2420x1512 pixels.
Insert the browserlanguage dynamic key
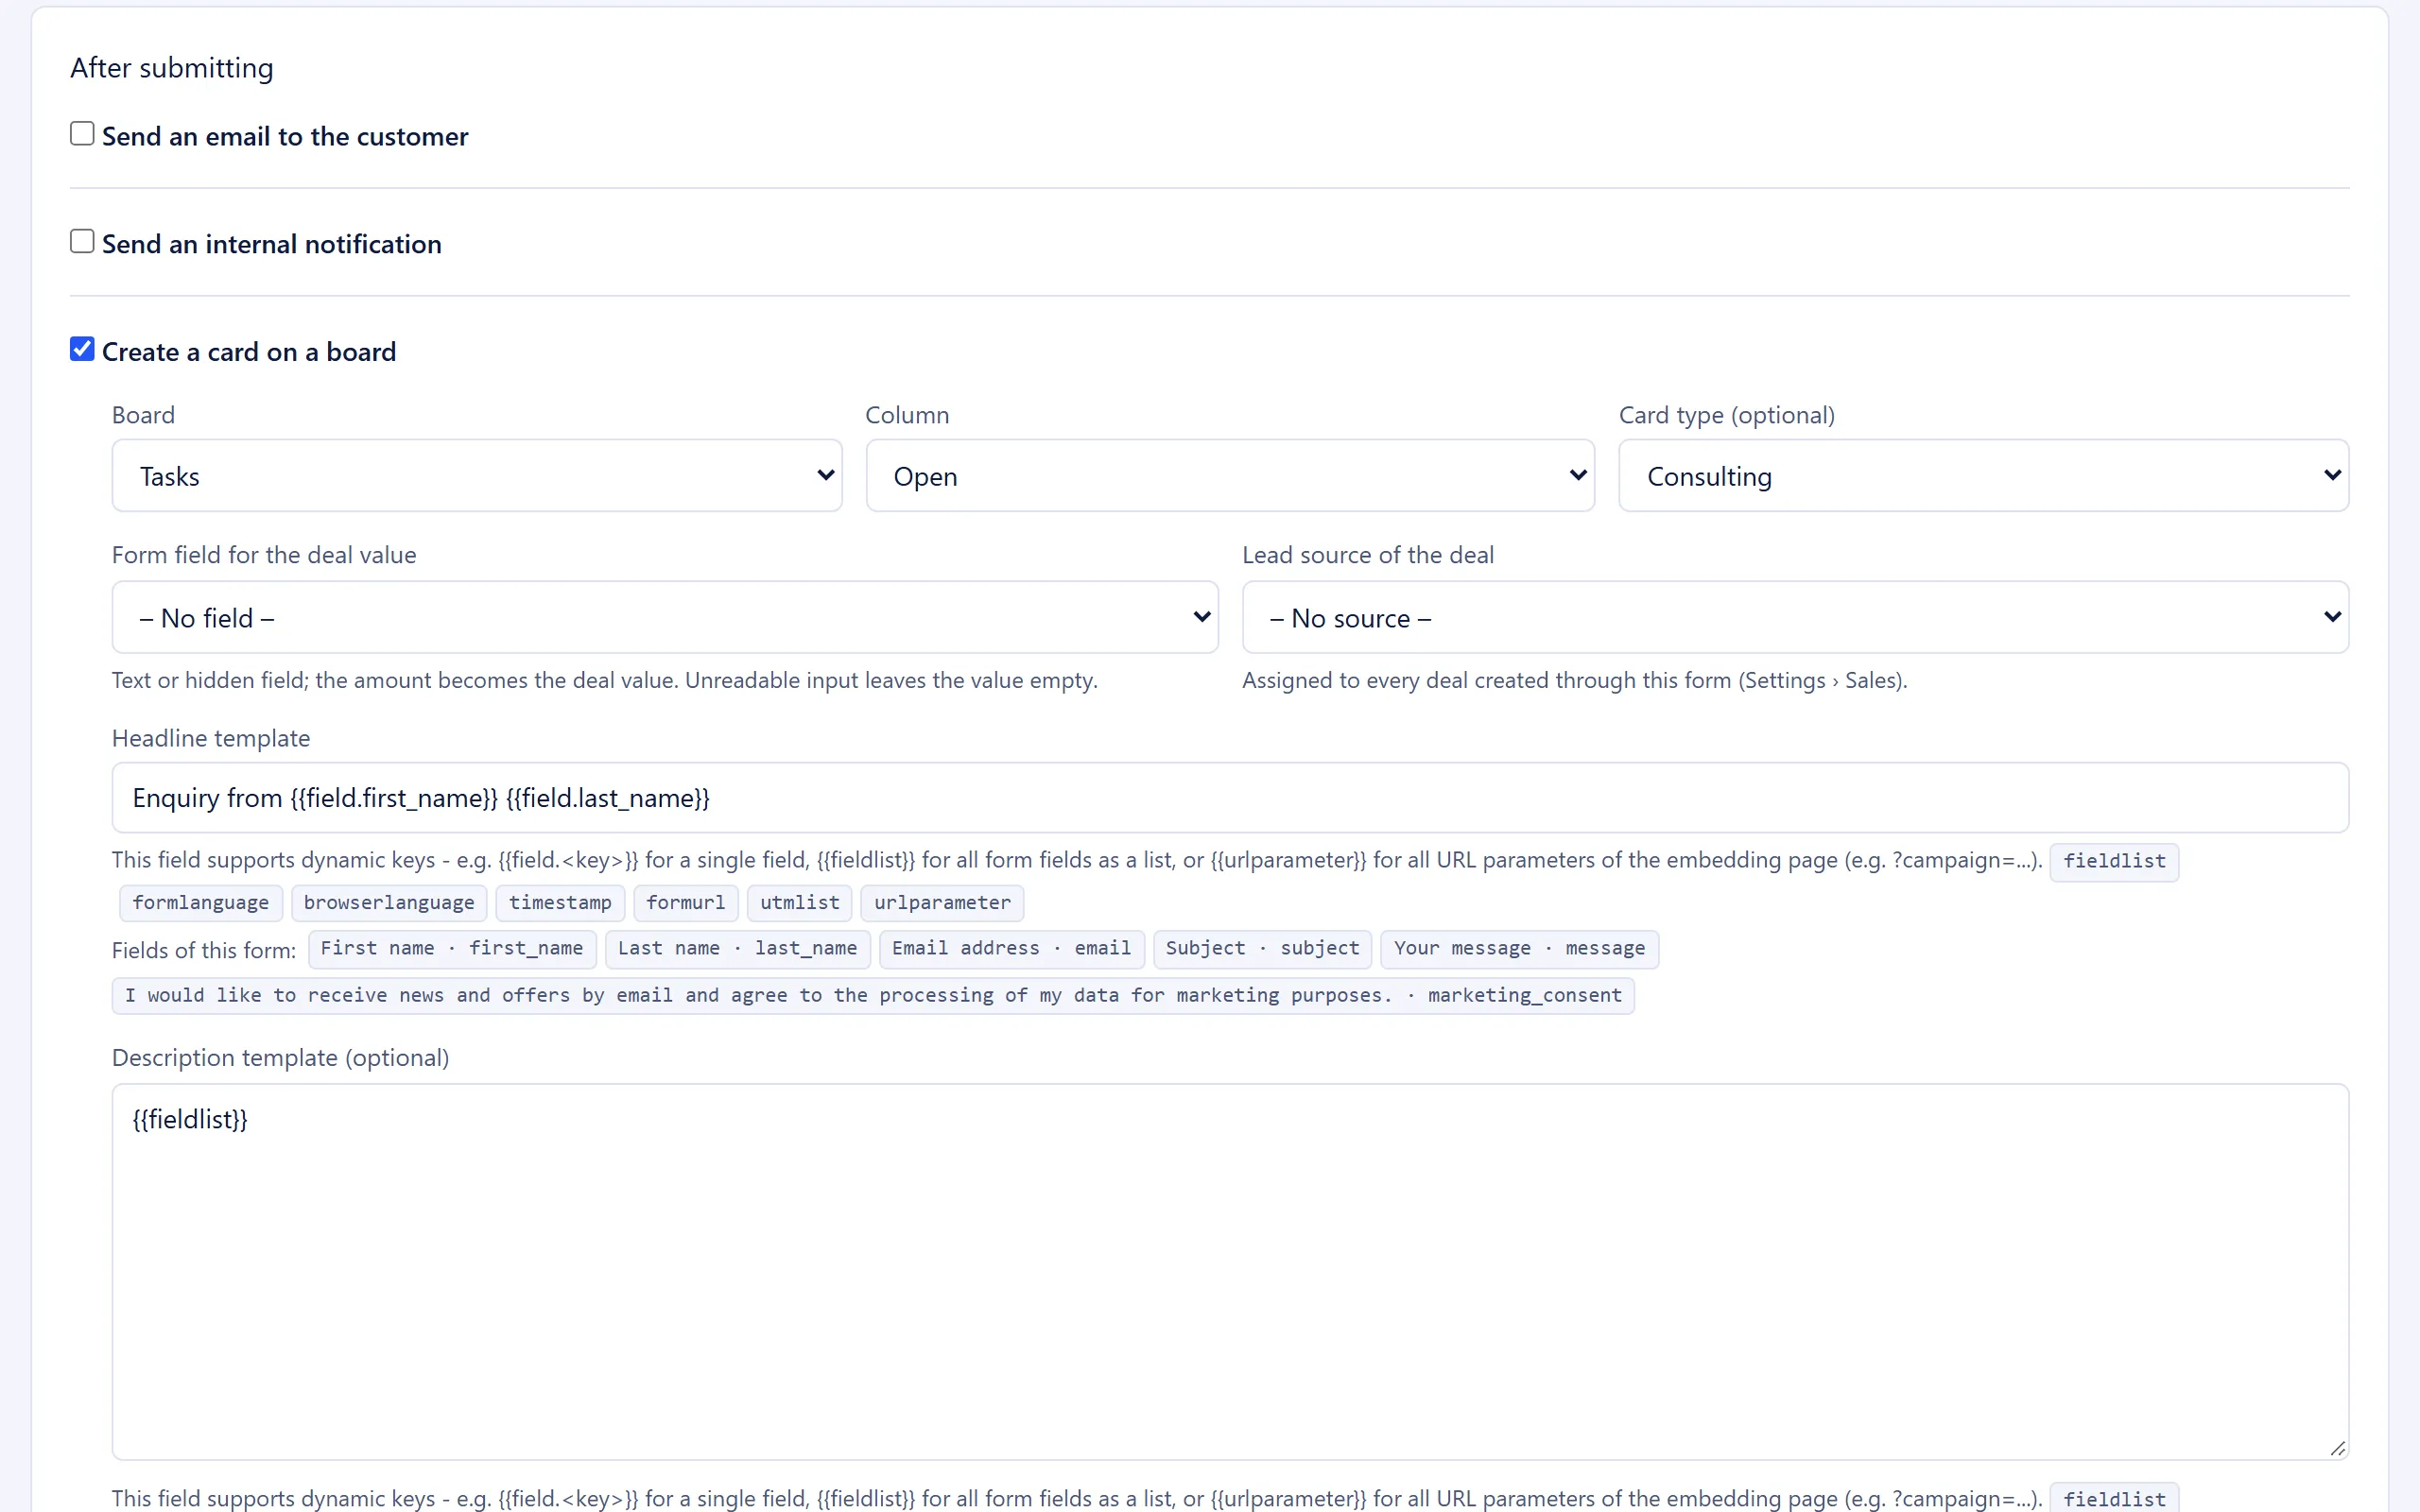389,903
